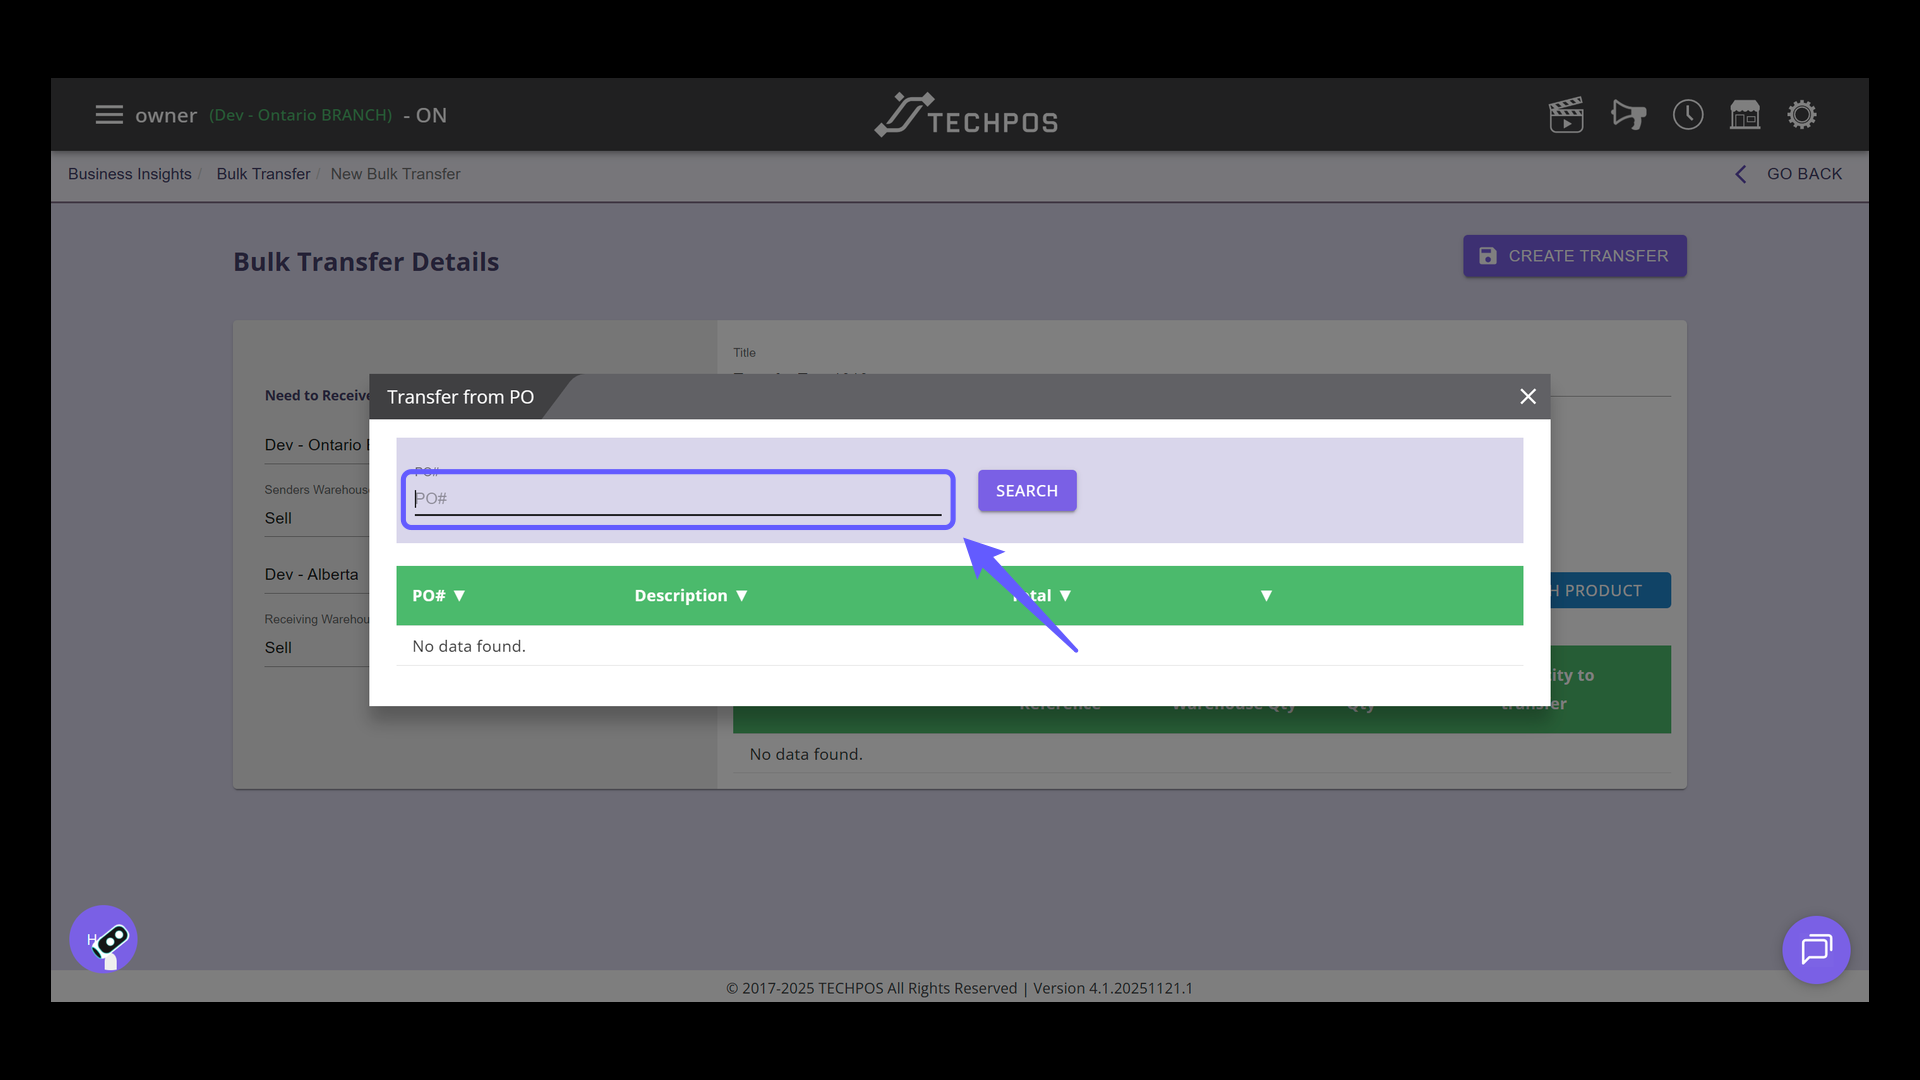
Task: Go to Business Insights breadcrumb
Action: (130, 174)
